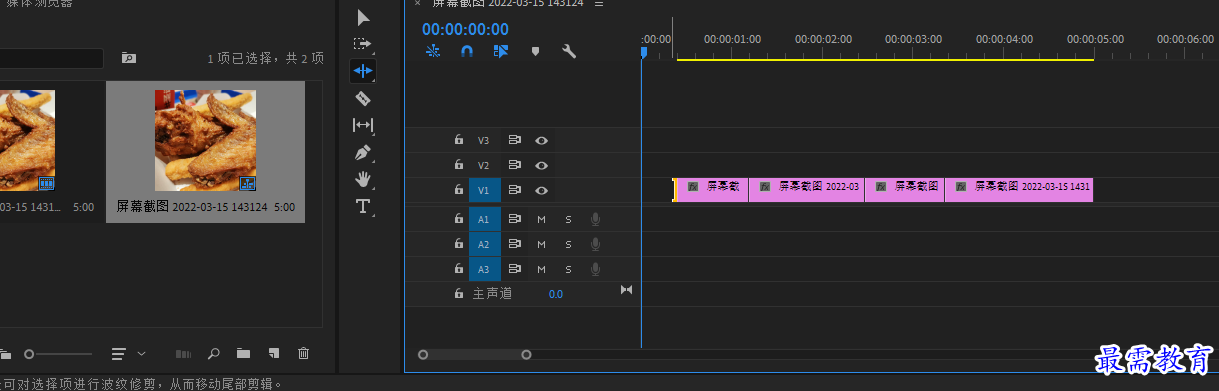Create a new bin folder

[x=243, y=354]
